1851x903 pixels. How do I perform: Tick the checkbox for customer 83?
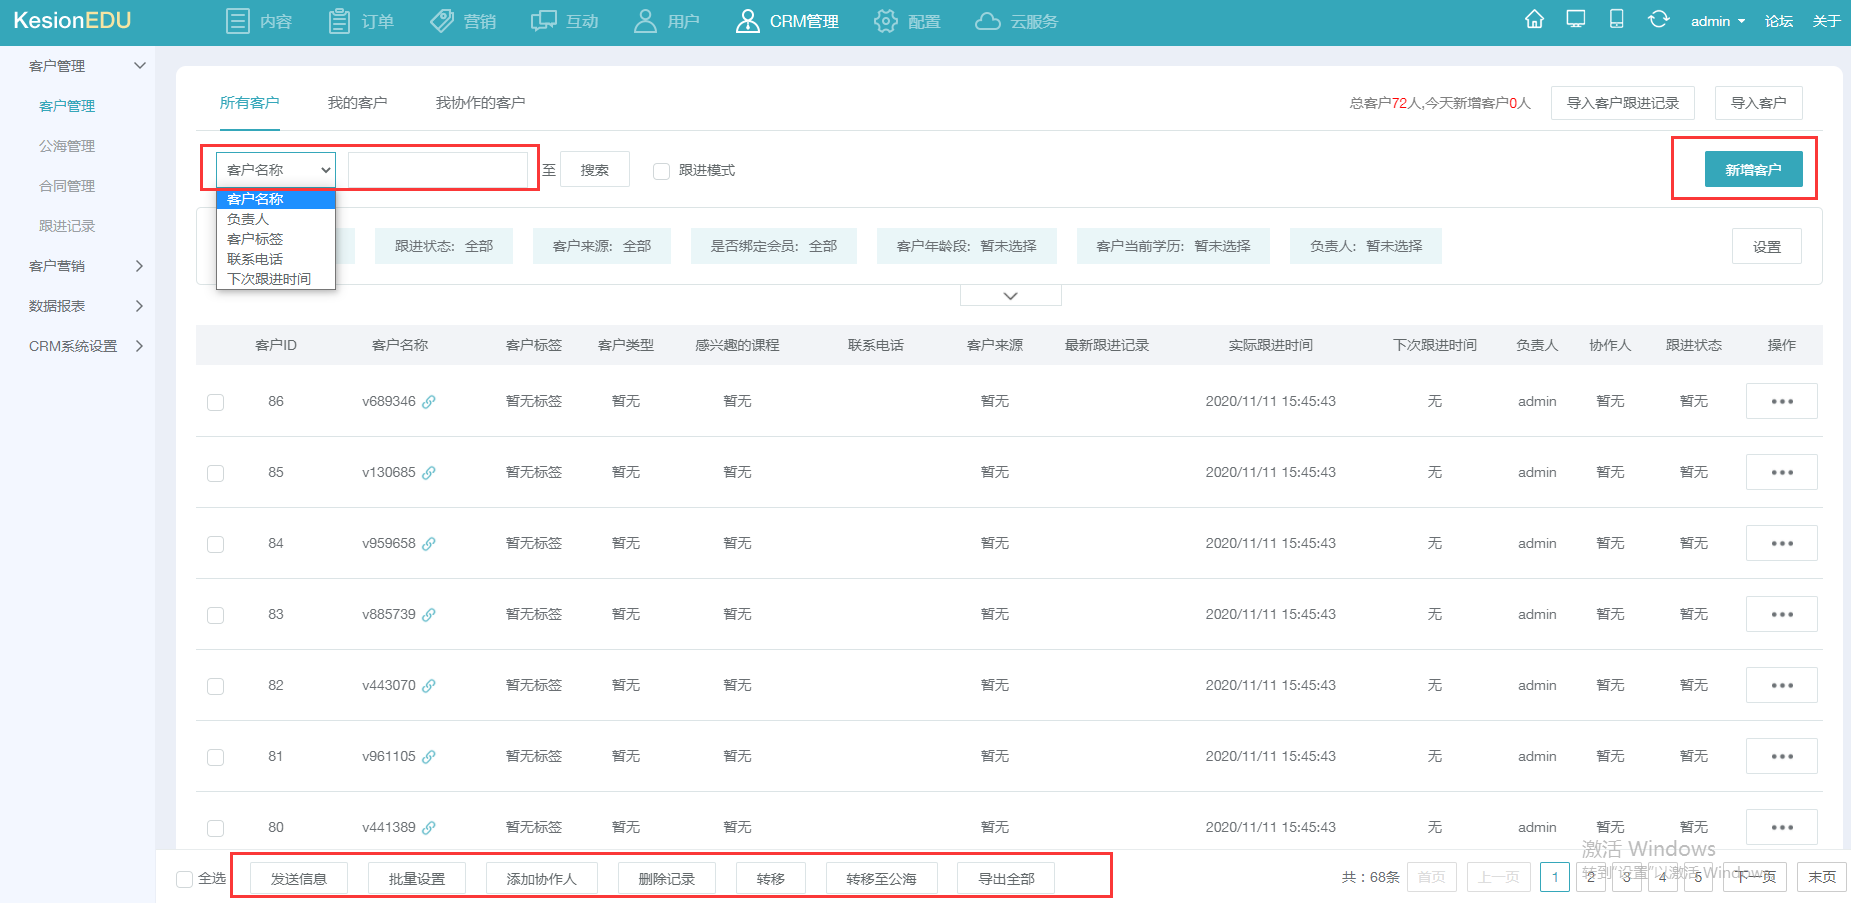coord(215,615)
